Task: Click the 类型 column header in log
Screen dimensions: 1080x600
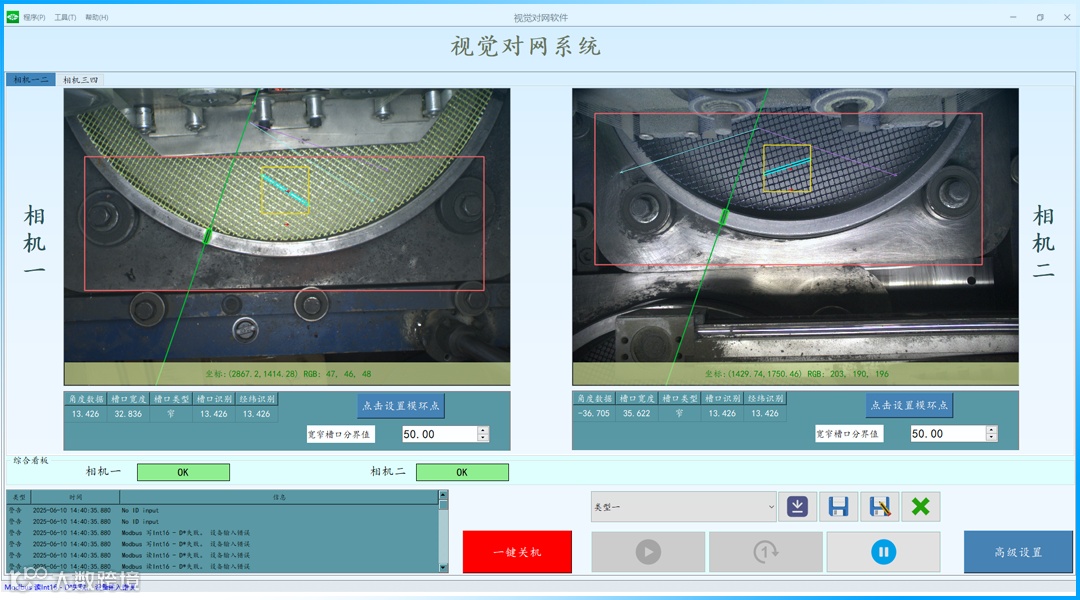Action: tap(19, 497)
